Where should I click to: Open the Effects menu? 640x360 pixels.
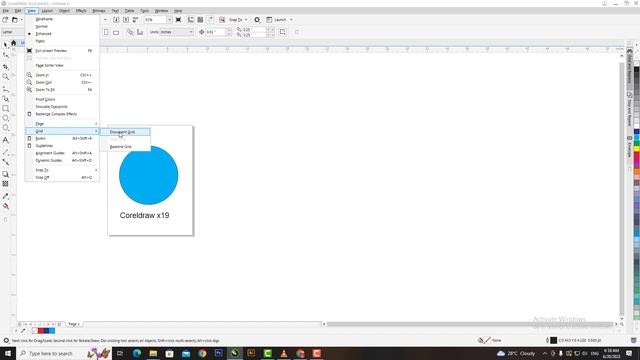pyautogui.click(x=81, y=11)
